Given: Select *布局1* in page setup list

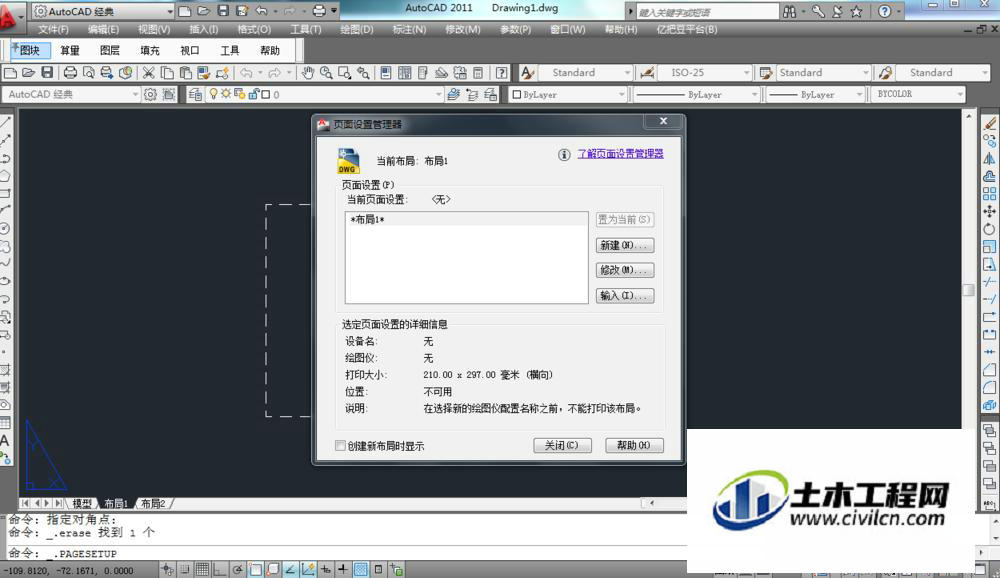Looking at the screenshot, I should coord(466,219).
